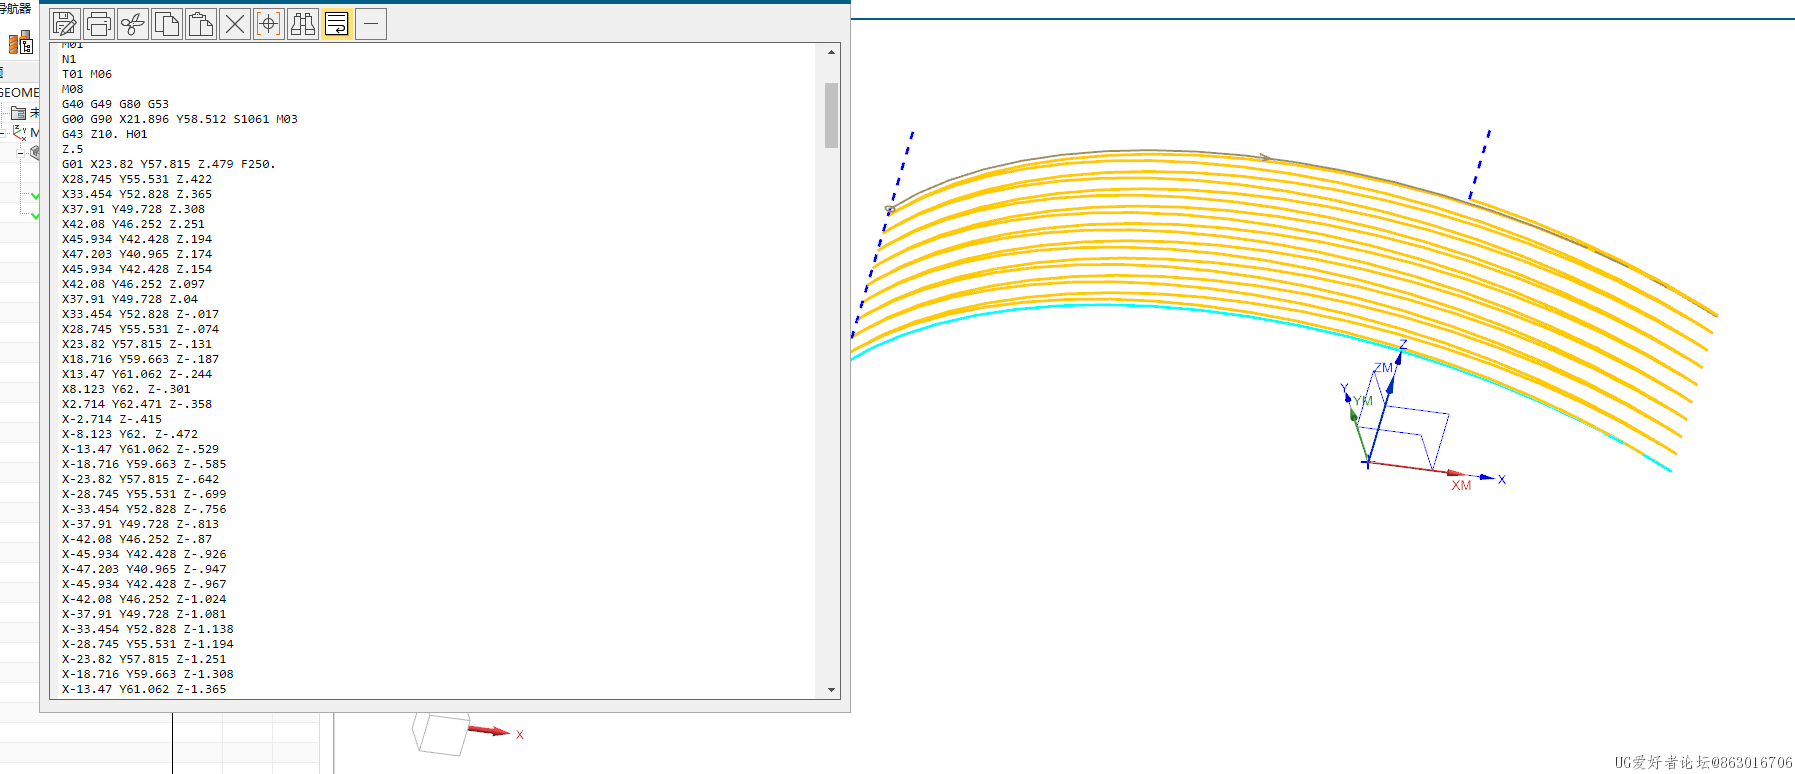Image resolution: width=1795 pixels, height=774 pixels.
Task: Click the line 'G40 G49 G80 G53'
Action: tap(115, 104)
